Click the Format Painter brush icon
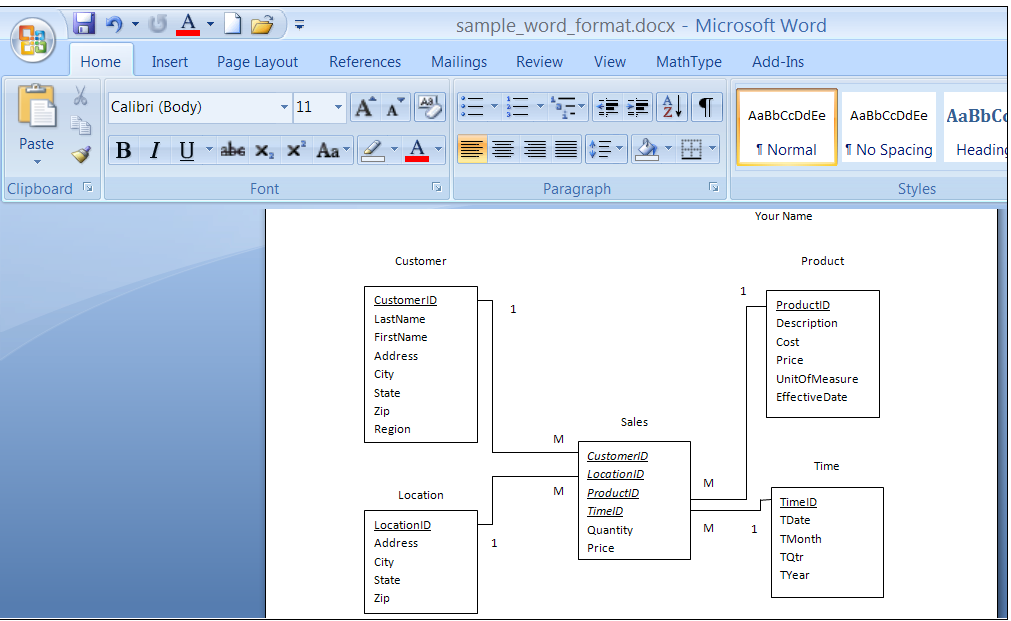The image size is (1011, 621). [81, 154]
